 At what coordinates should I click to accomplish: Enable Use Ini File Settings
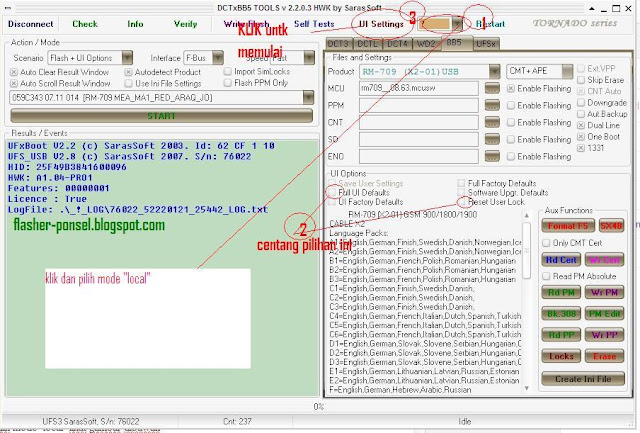[x=129, y=83]
